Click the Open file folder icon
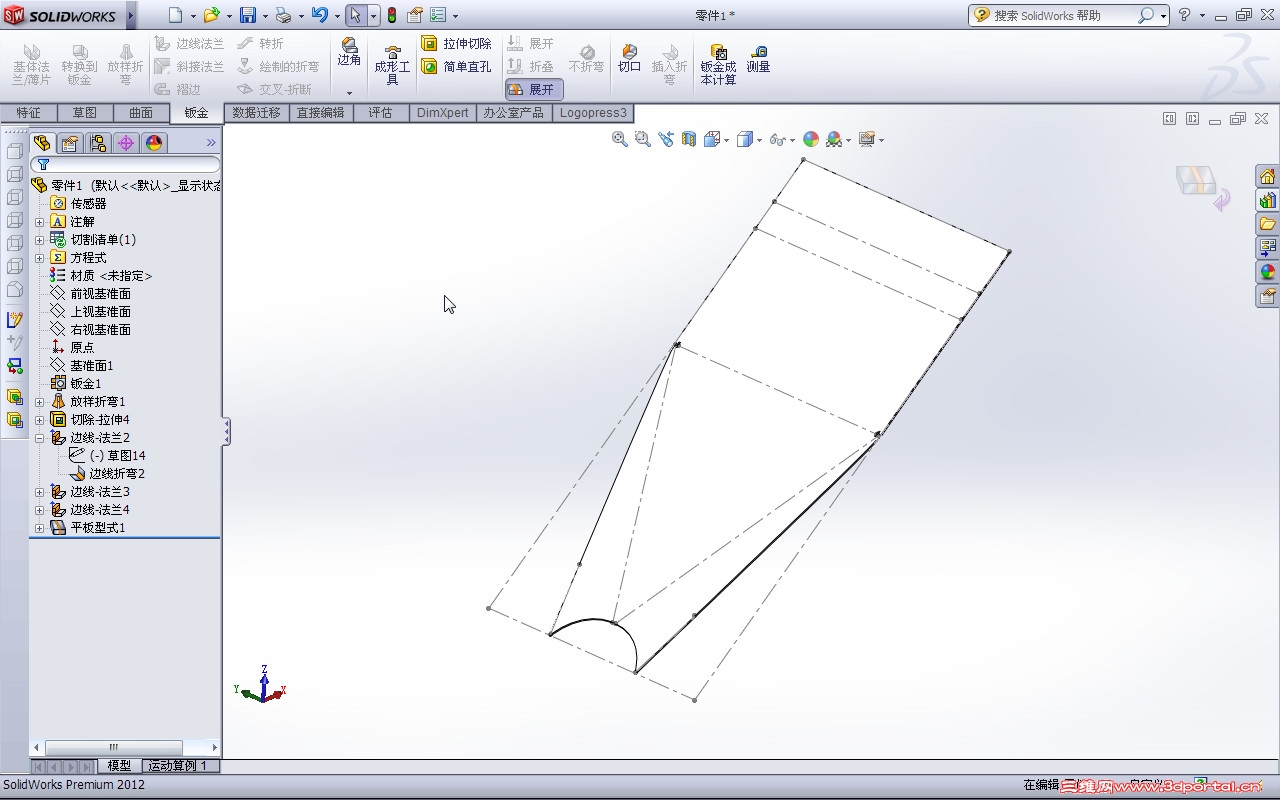The width and height of the screenshot is (1280, 800). pos(210,15)
